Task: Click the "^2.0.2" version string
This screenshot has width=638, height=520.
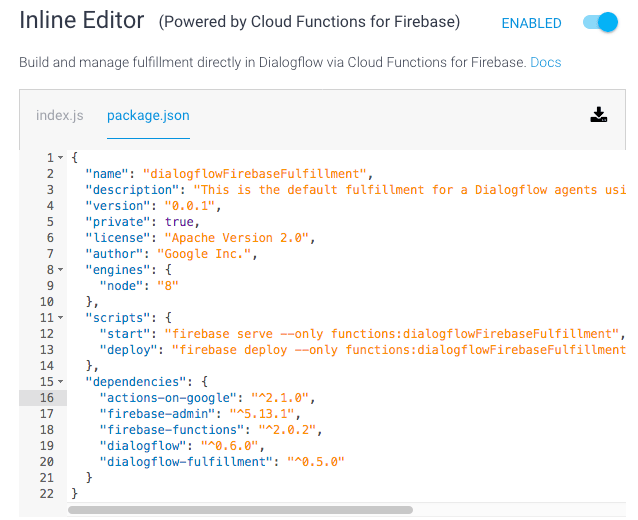Action: point(287,430)
